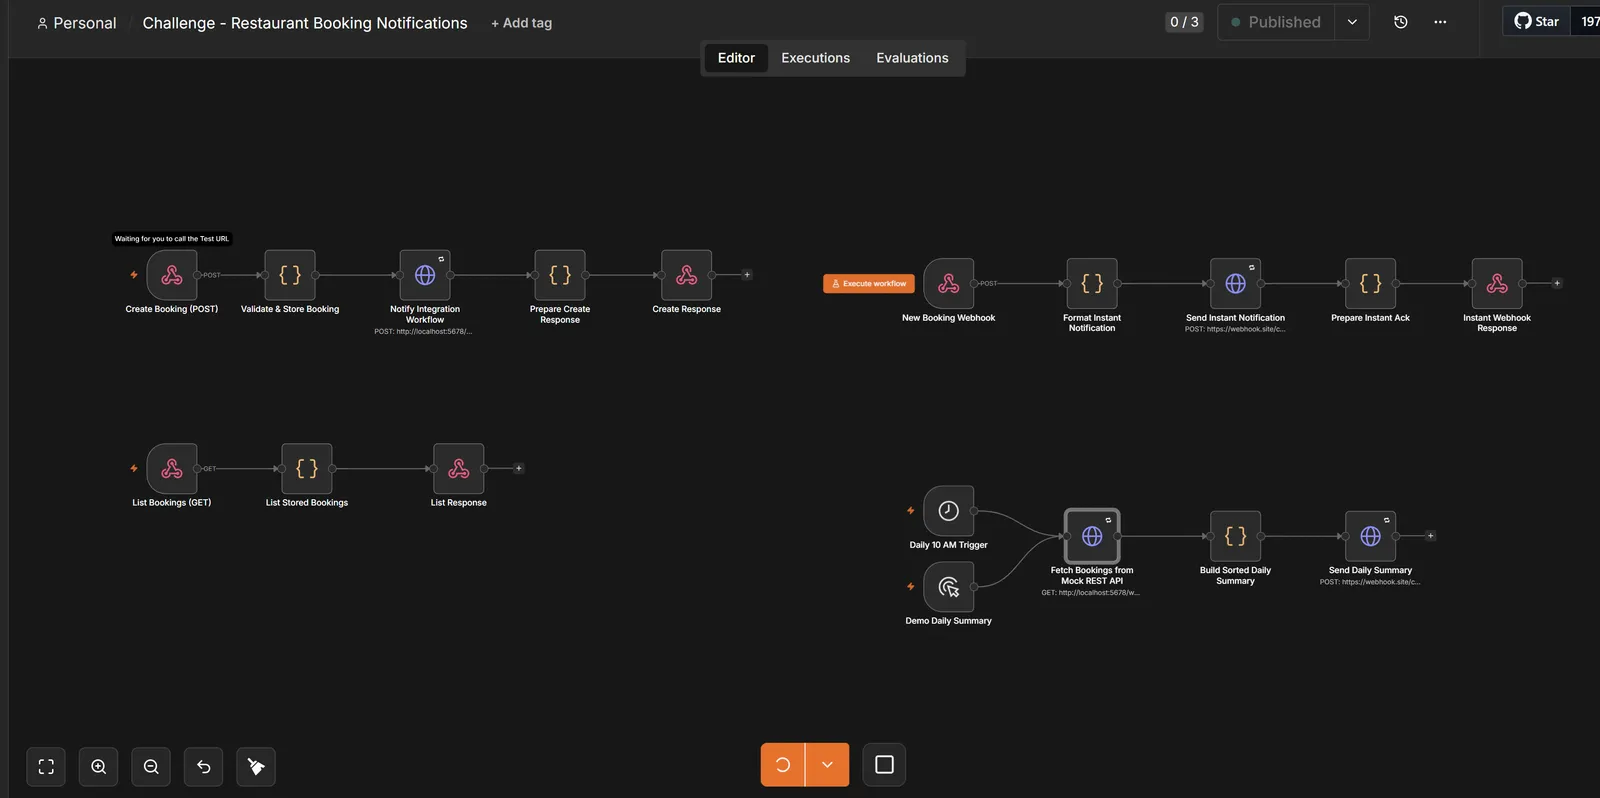Add a node after Send Daily Summary

[1430, 536]
